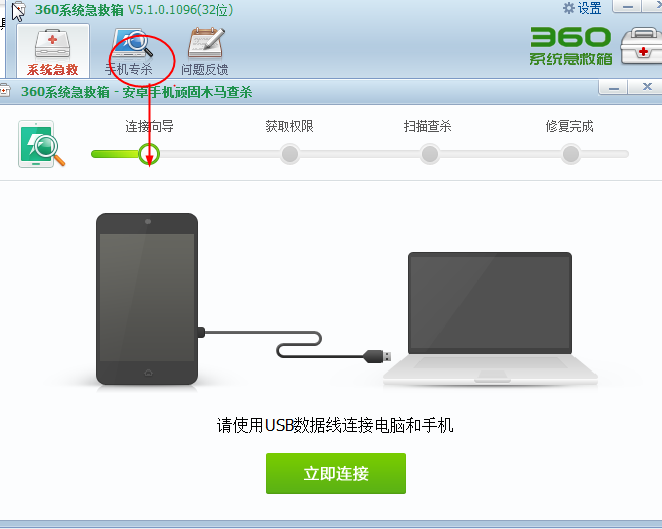662x529 pixels.
Task: Select the 获取权限 step circle
Action: [290, 154]
